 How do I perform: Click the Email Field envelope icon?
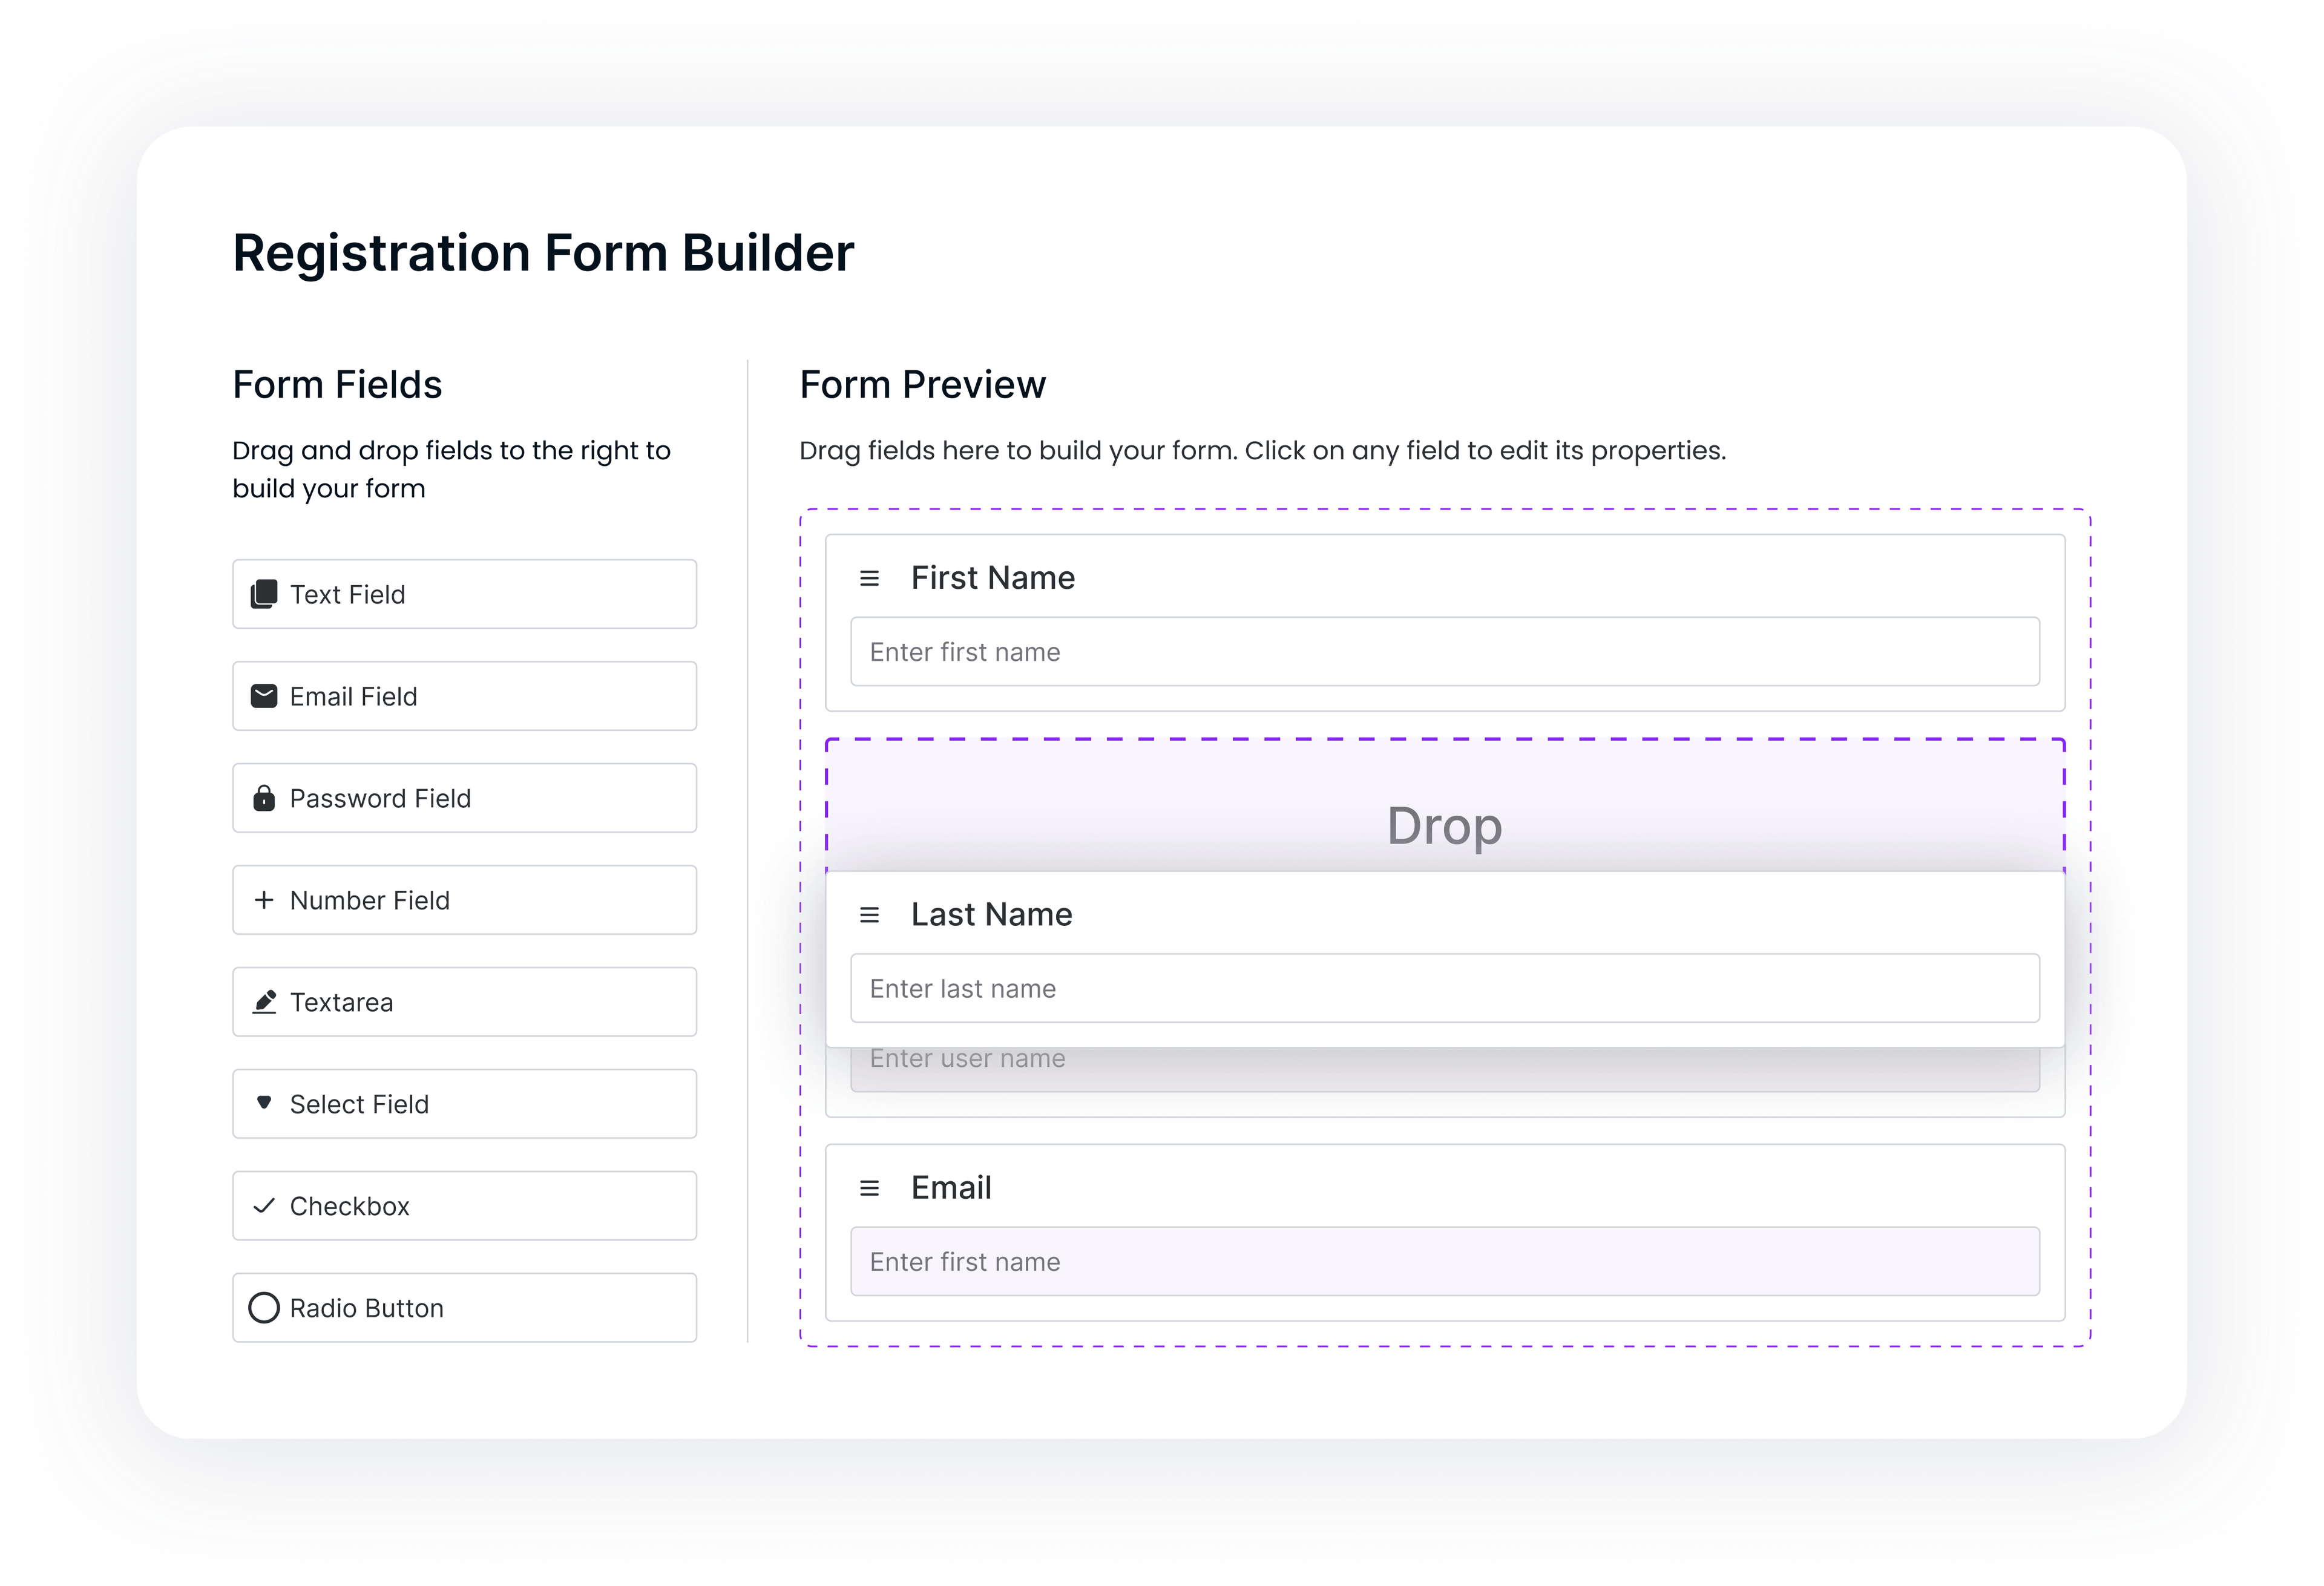[264, 696]
